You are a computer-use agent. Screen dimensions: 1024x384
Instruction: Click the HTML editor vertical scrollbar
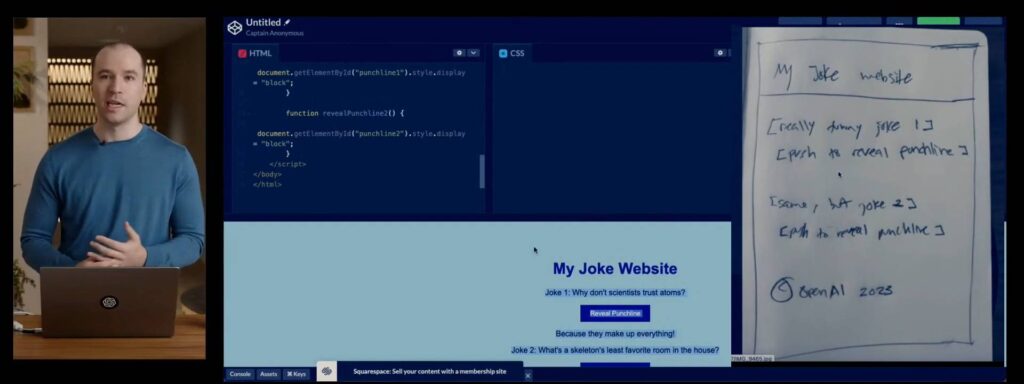pyautogui.click(x=483, y=171)
